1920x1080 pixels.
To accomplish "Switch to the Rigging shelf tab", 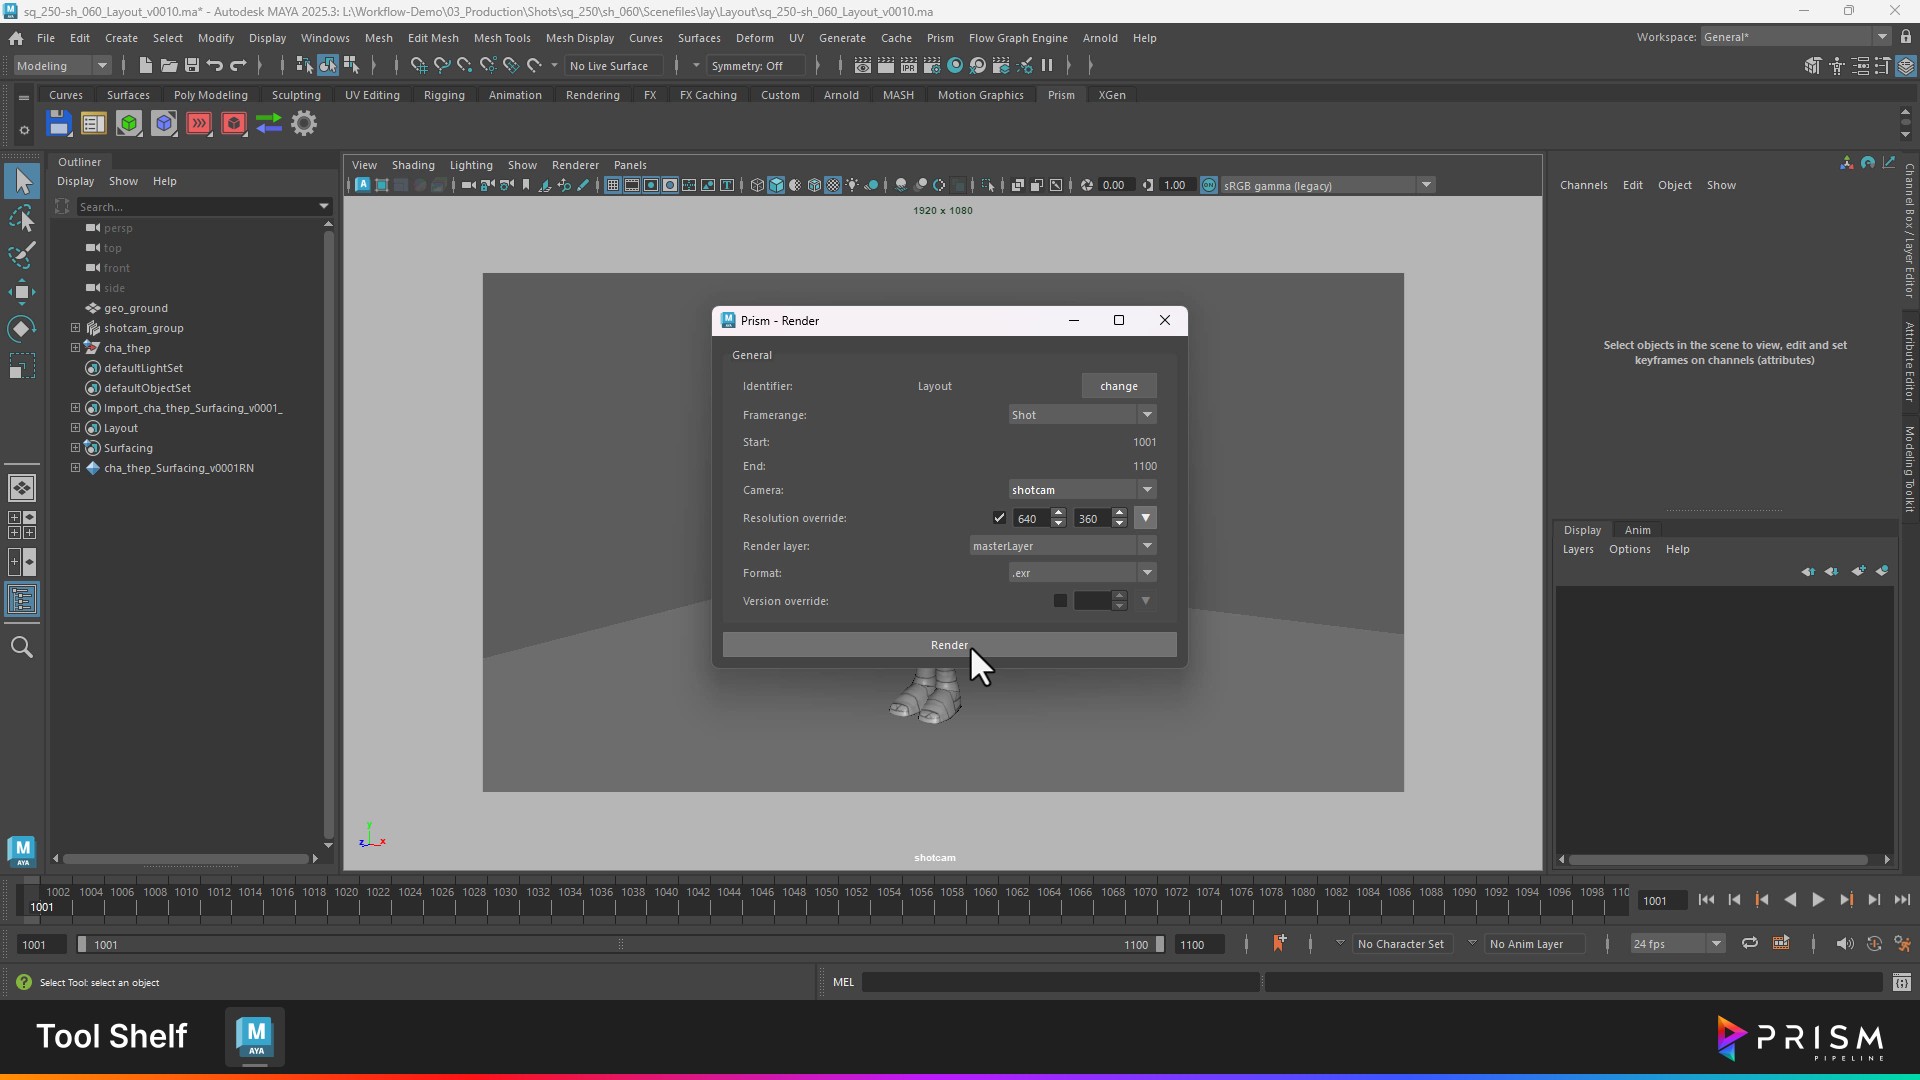I will pyautogui.click(x=444, y=95).
